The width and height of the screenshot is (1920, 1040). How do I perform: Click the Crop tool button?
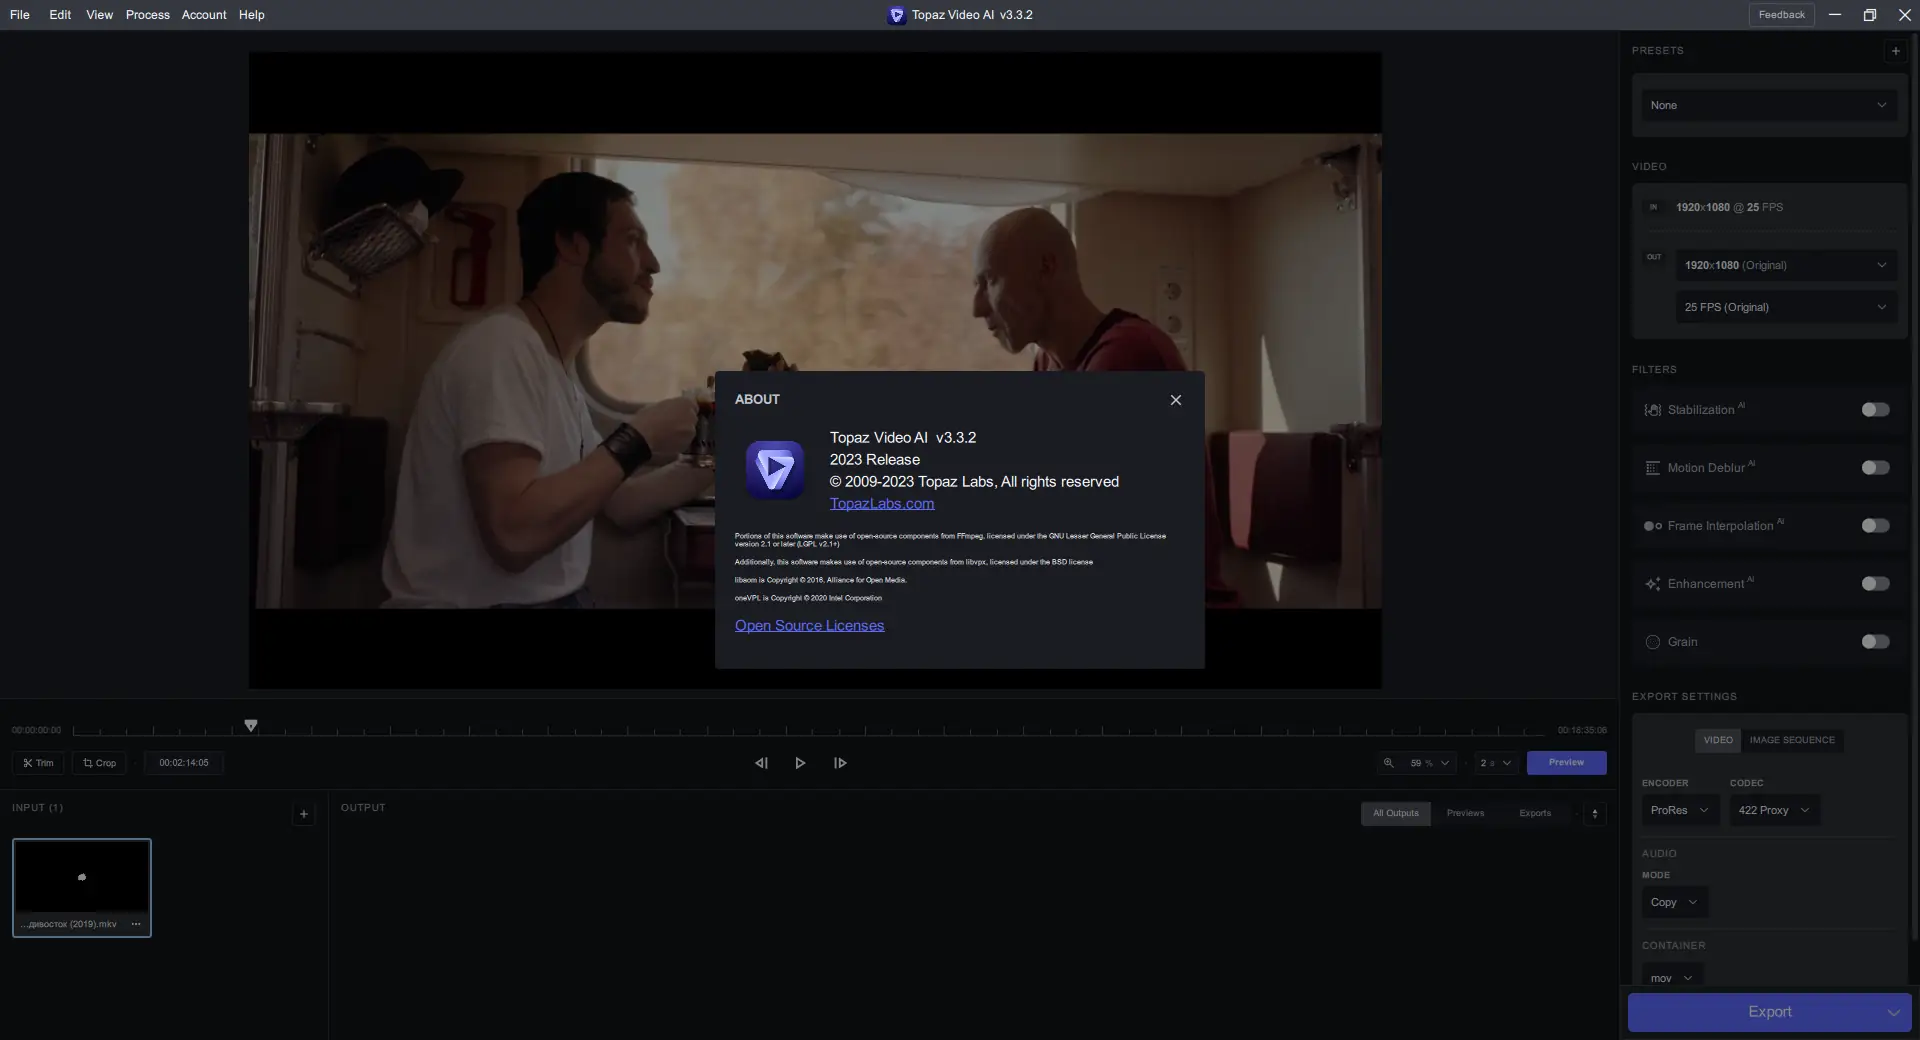[x=99, y=763]
